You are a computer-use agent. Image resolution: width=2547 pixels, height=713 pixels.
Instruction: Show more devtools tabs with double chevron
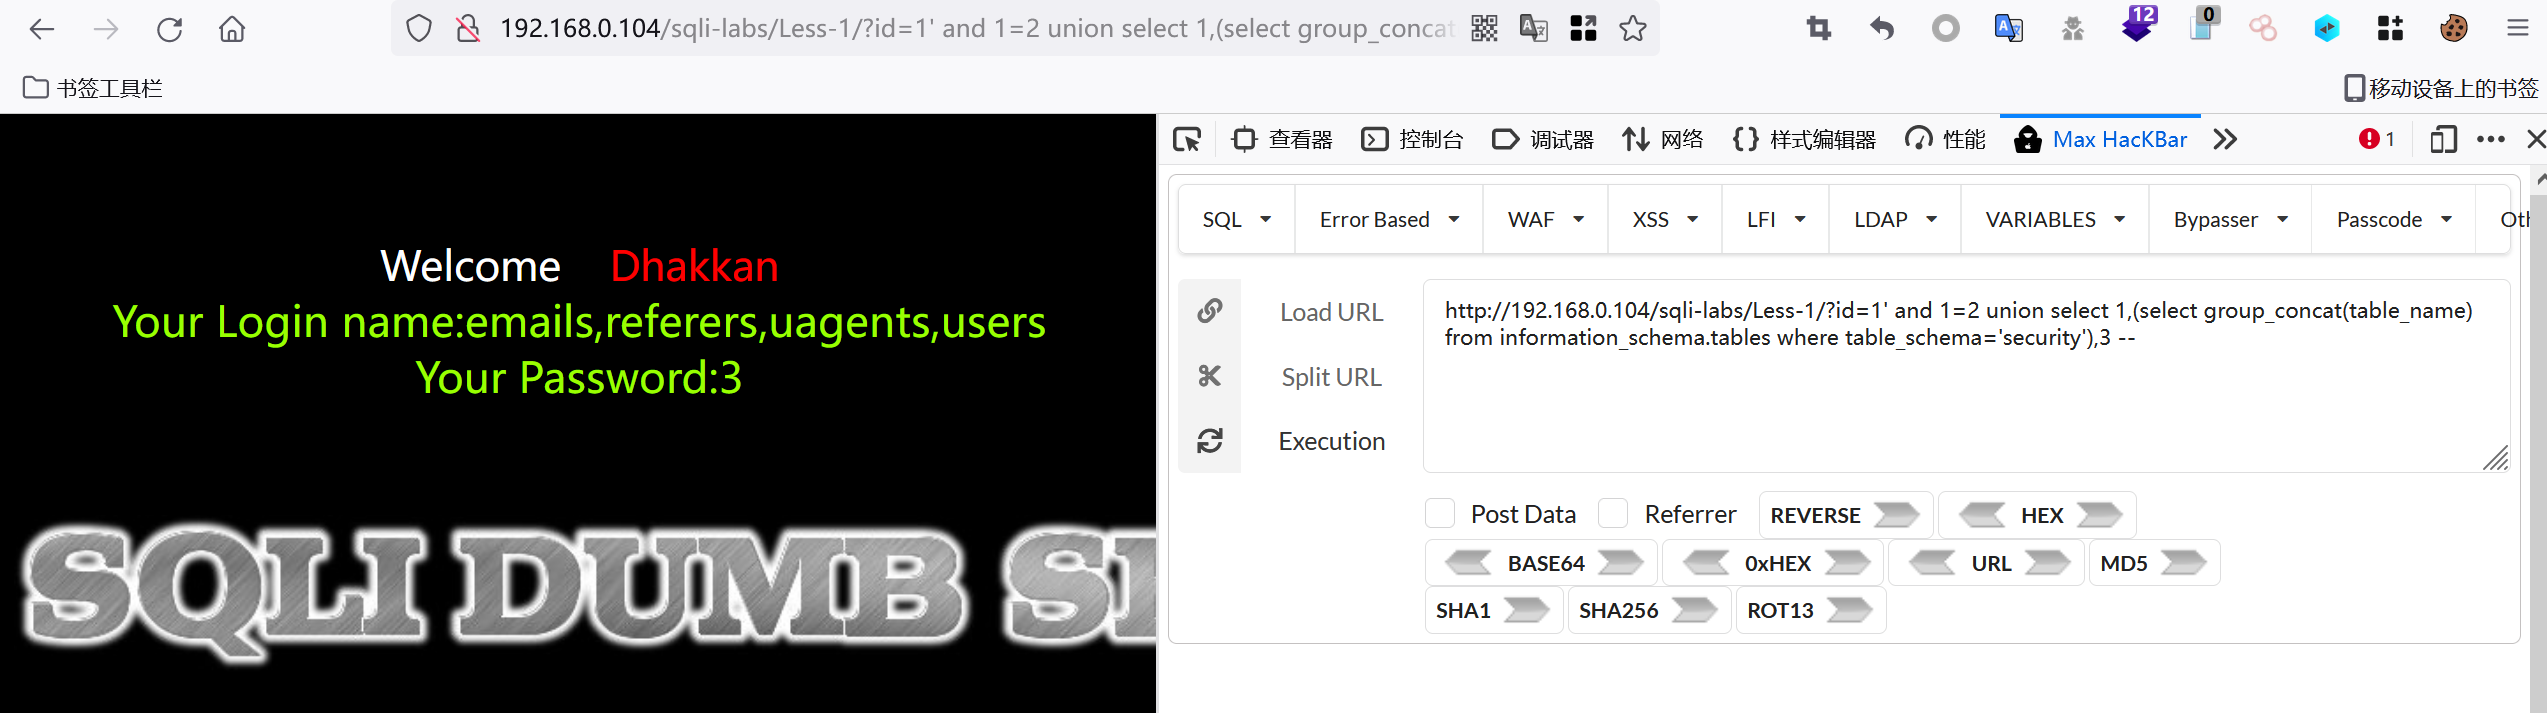2225,140
